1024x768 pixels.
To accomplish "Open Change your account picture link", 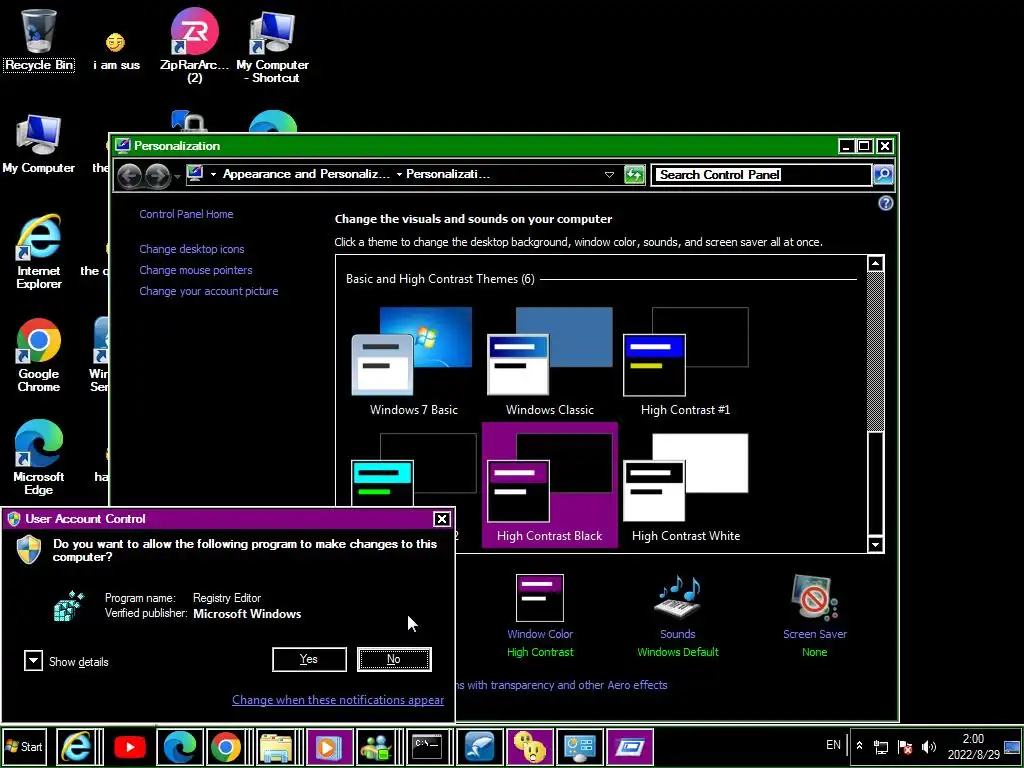I will (209, 291).
